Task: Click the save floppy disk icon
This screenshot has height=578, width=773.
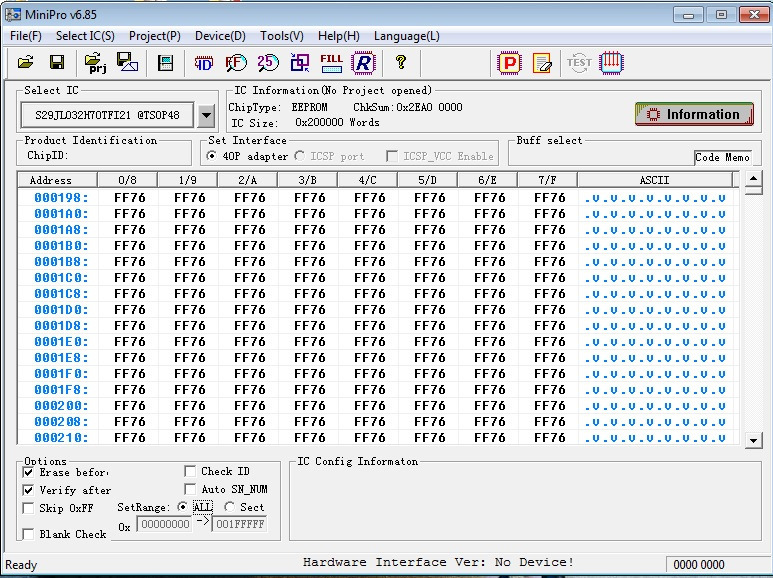Action: coord(57,62)
